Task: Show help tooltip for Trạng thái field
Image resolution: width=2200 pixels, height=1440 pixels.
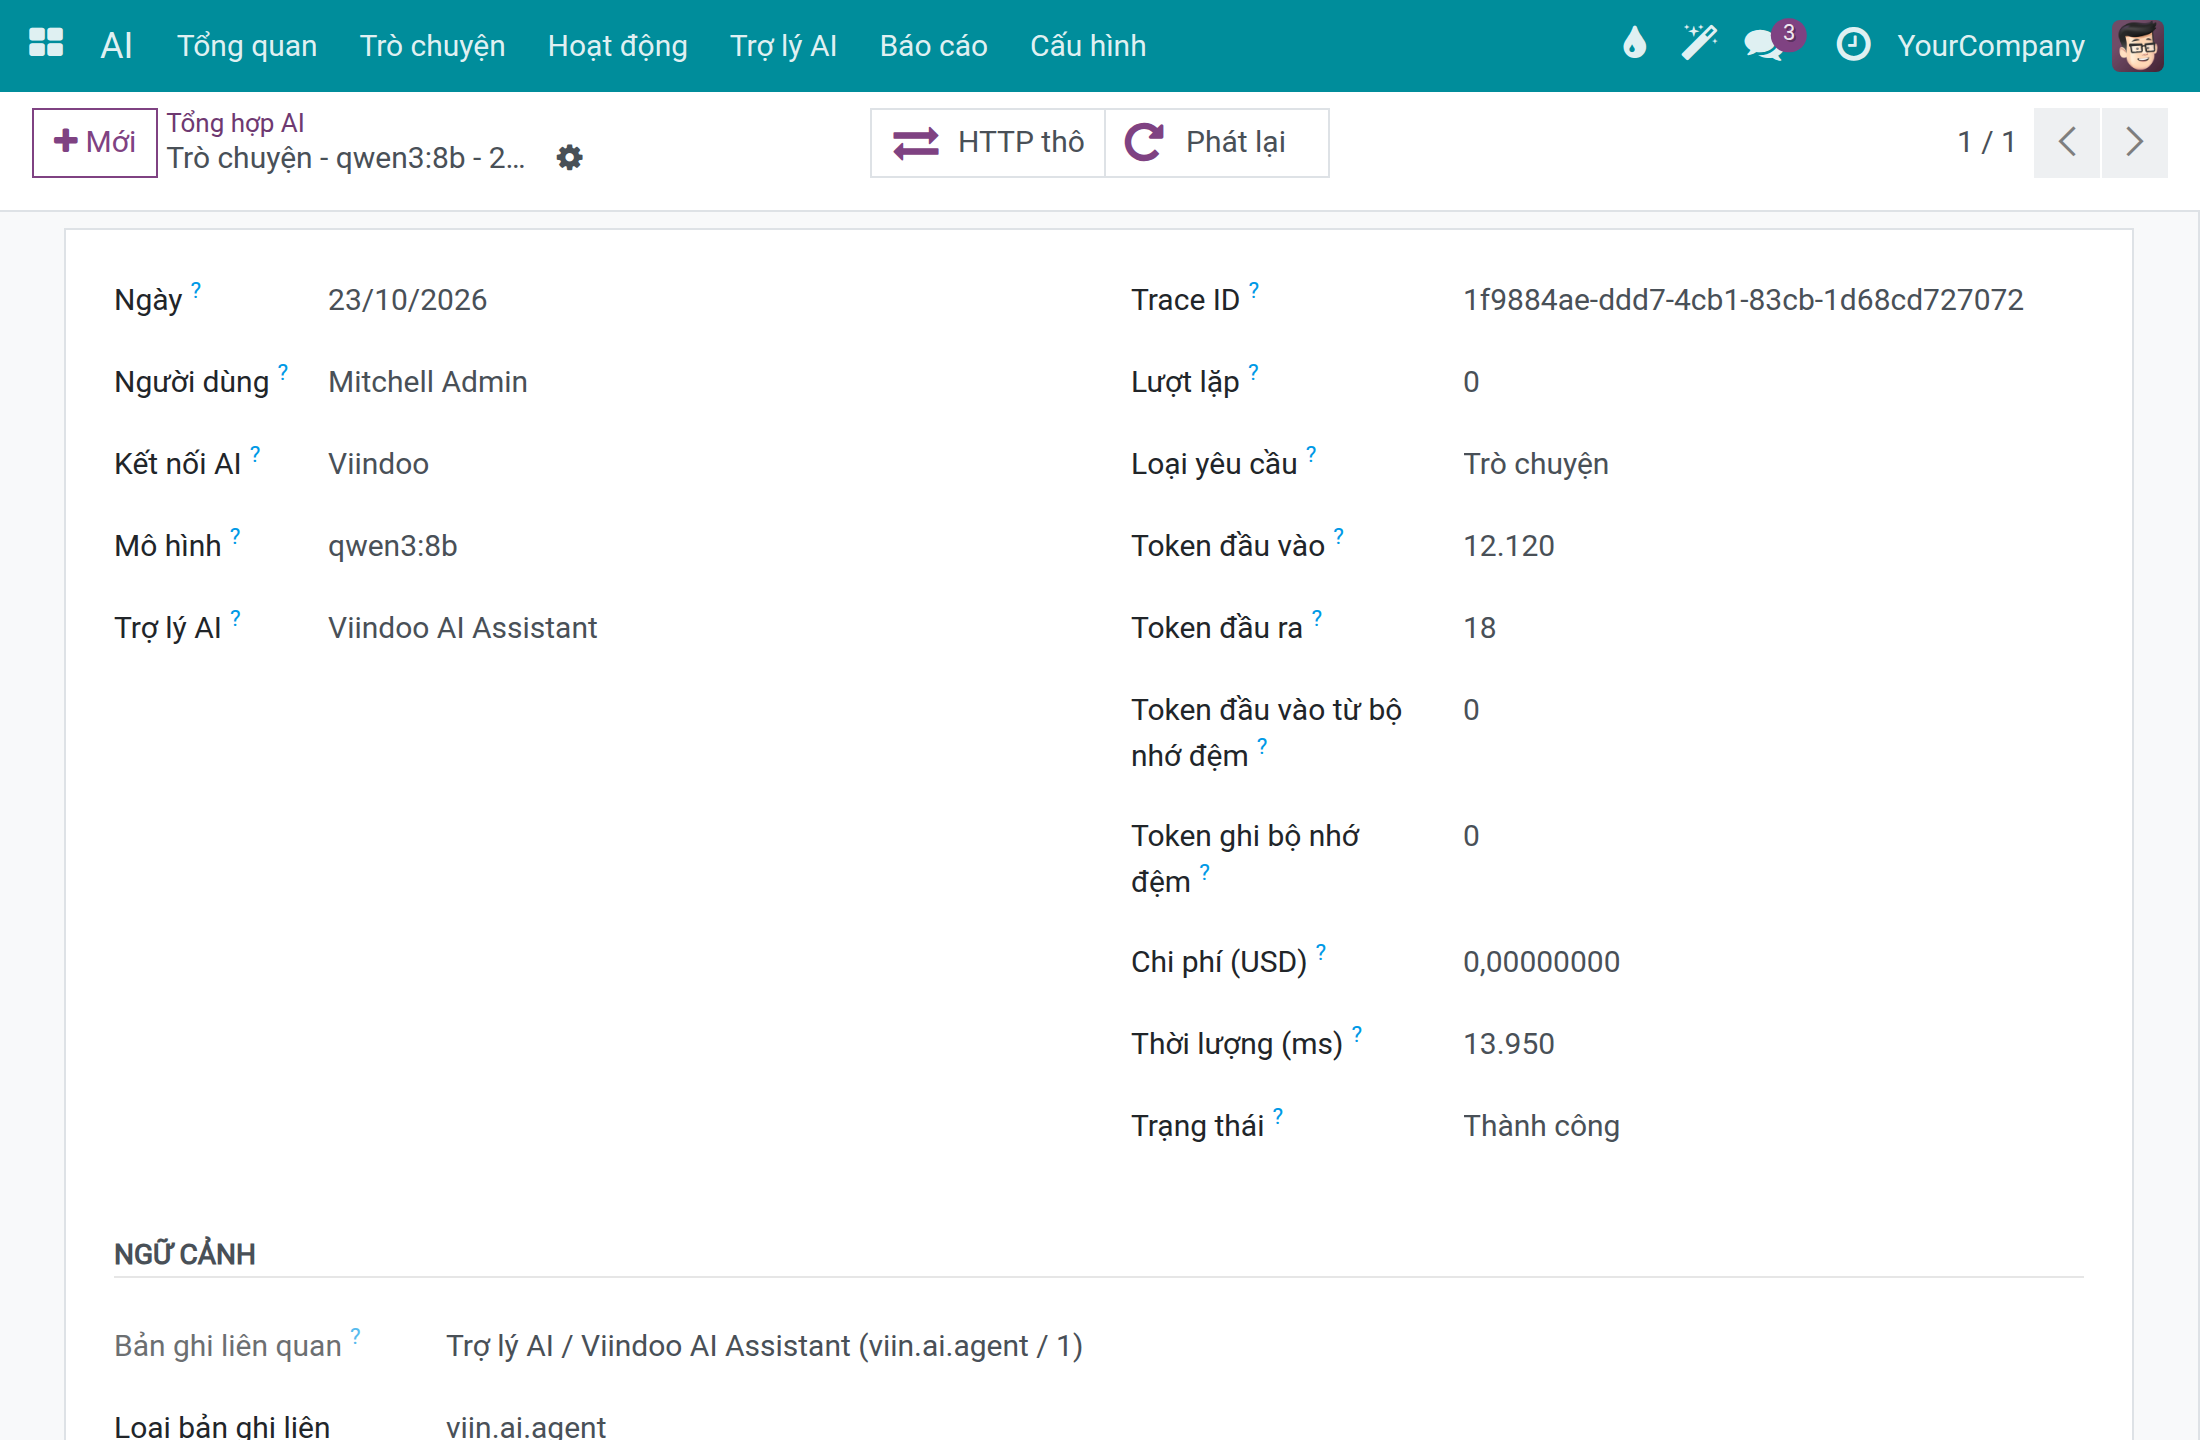Action: pos(1278,1115)
